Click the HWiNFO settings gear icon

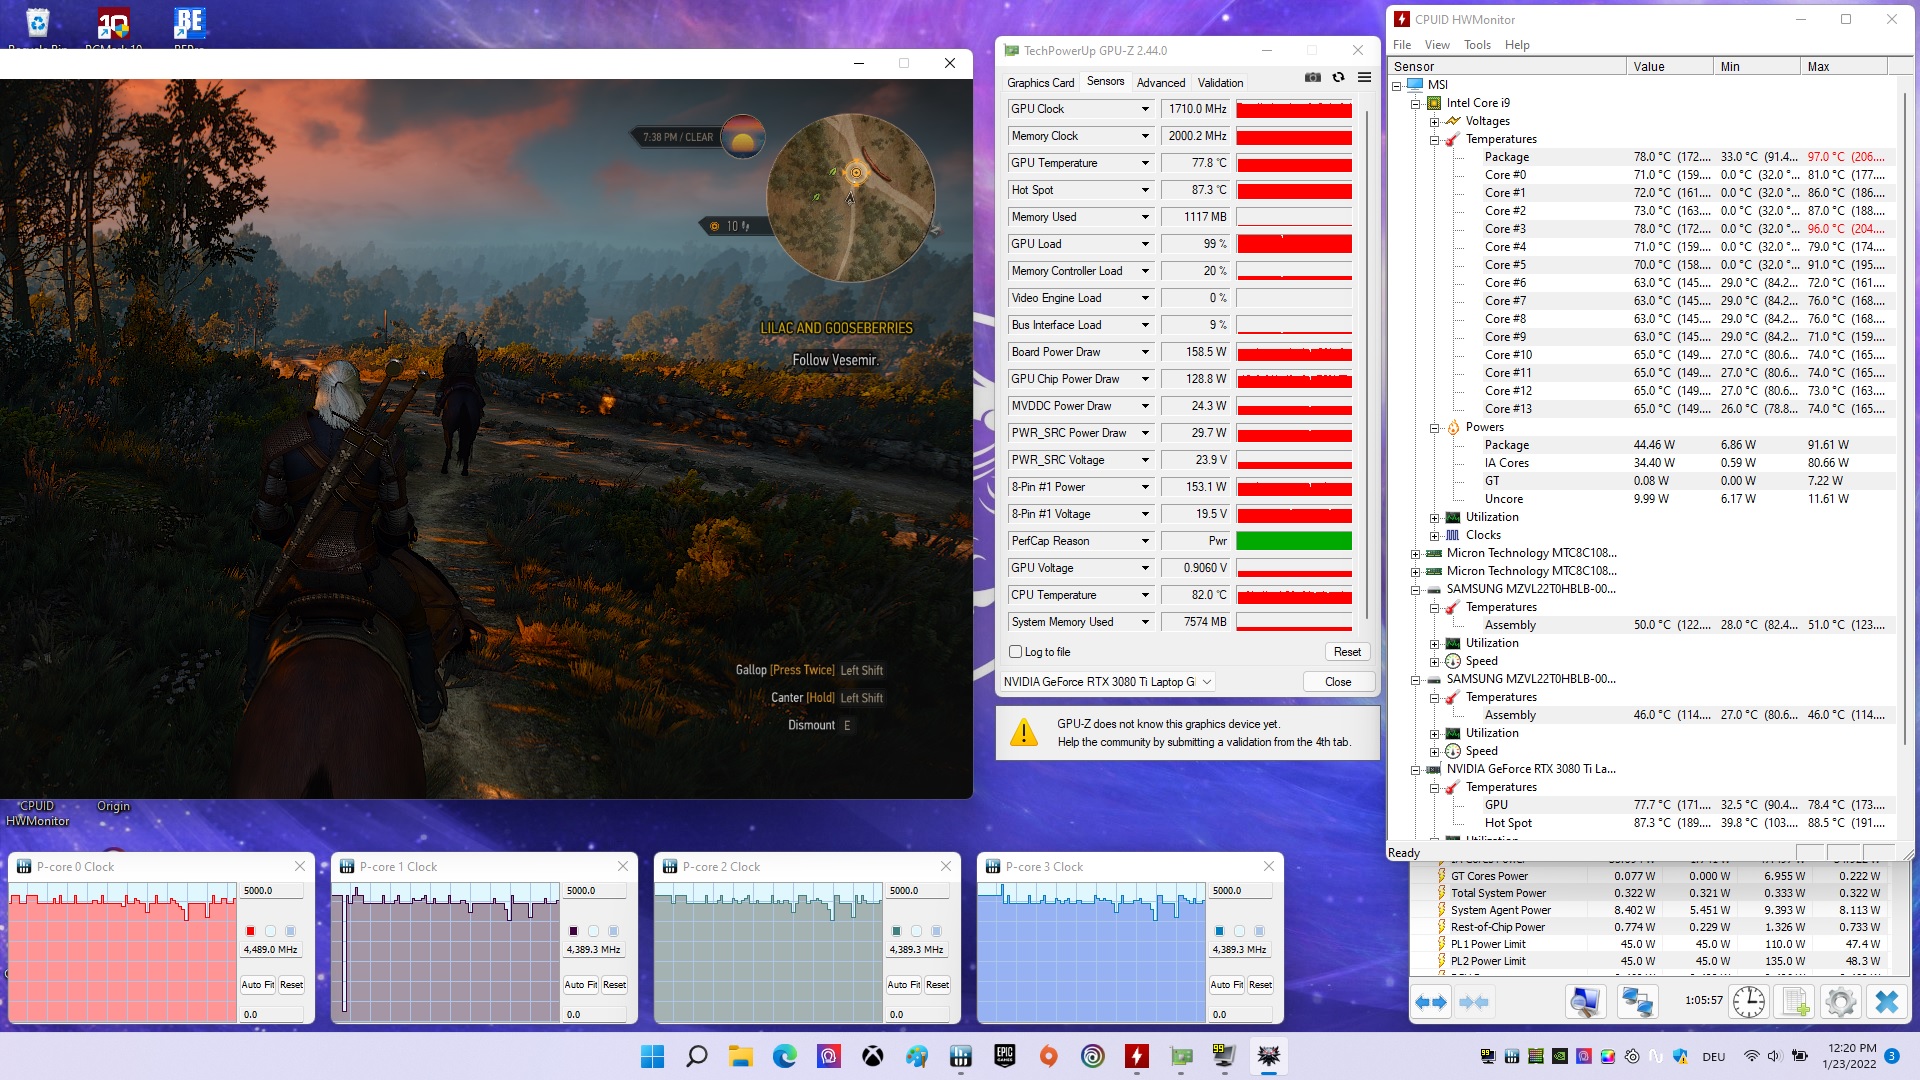(1840, 1001)
